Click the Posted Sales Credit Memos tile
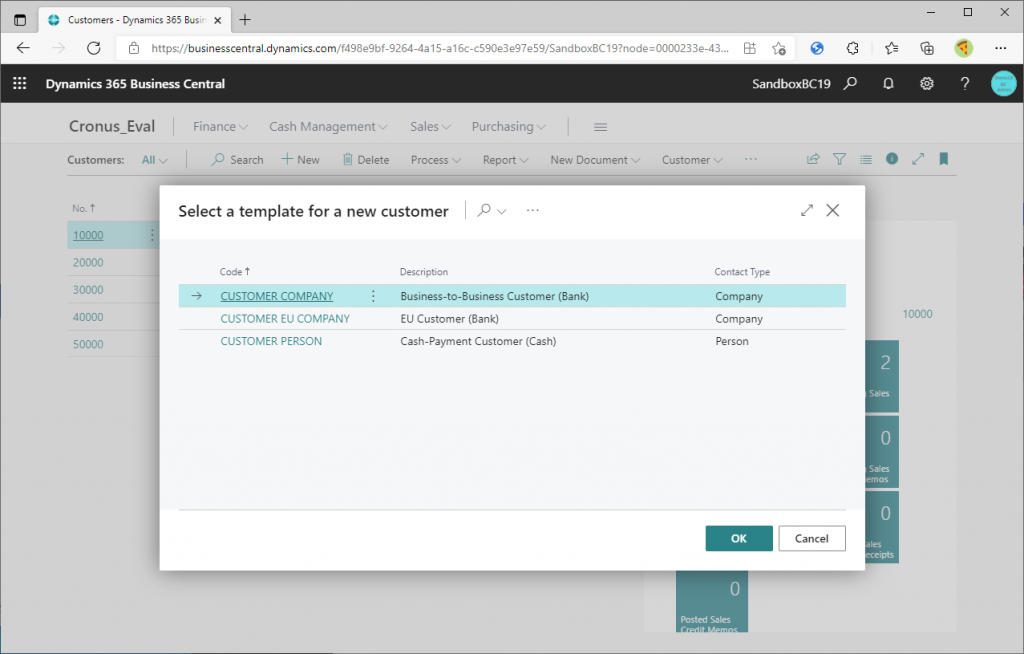The height and width of the screenshot is (654, 1024). (x=712, y=601)
